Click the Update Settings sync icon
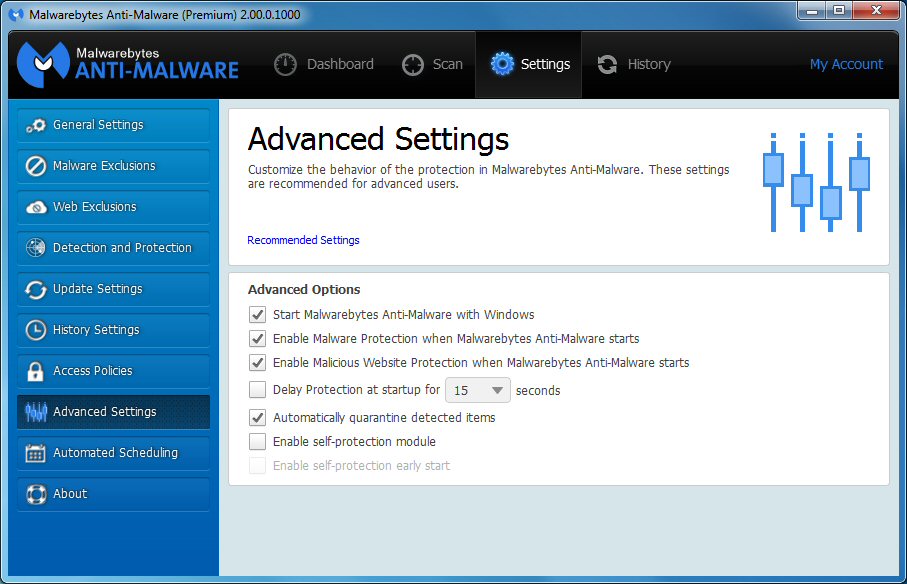Image resolution: width=907 pixels, height=584 pixels. click(36, 289)
